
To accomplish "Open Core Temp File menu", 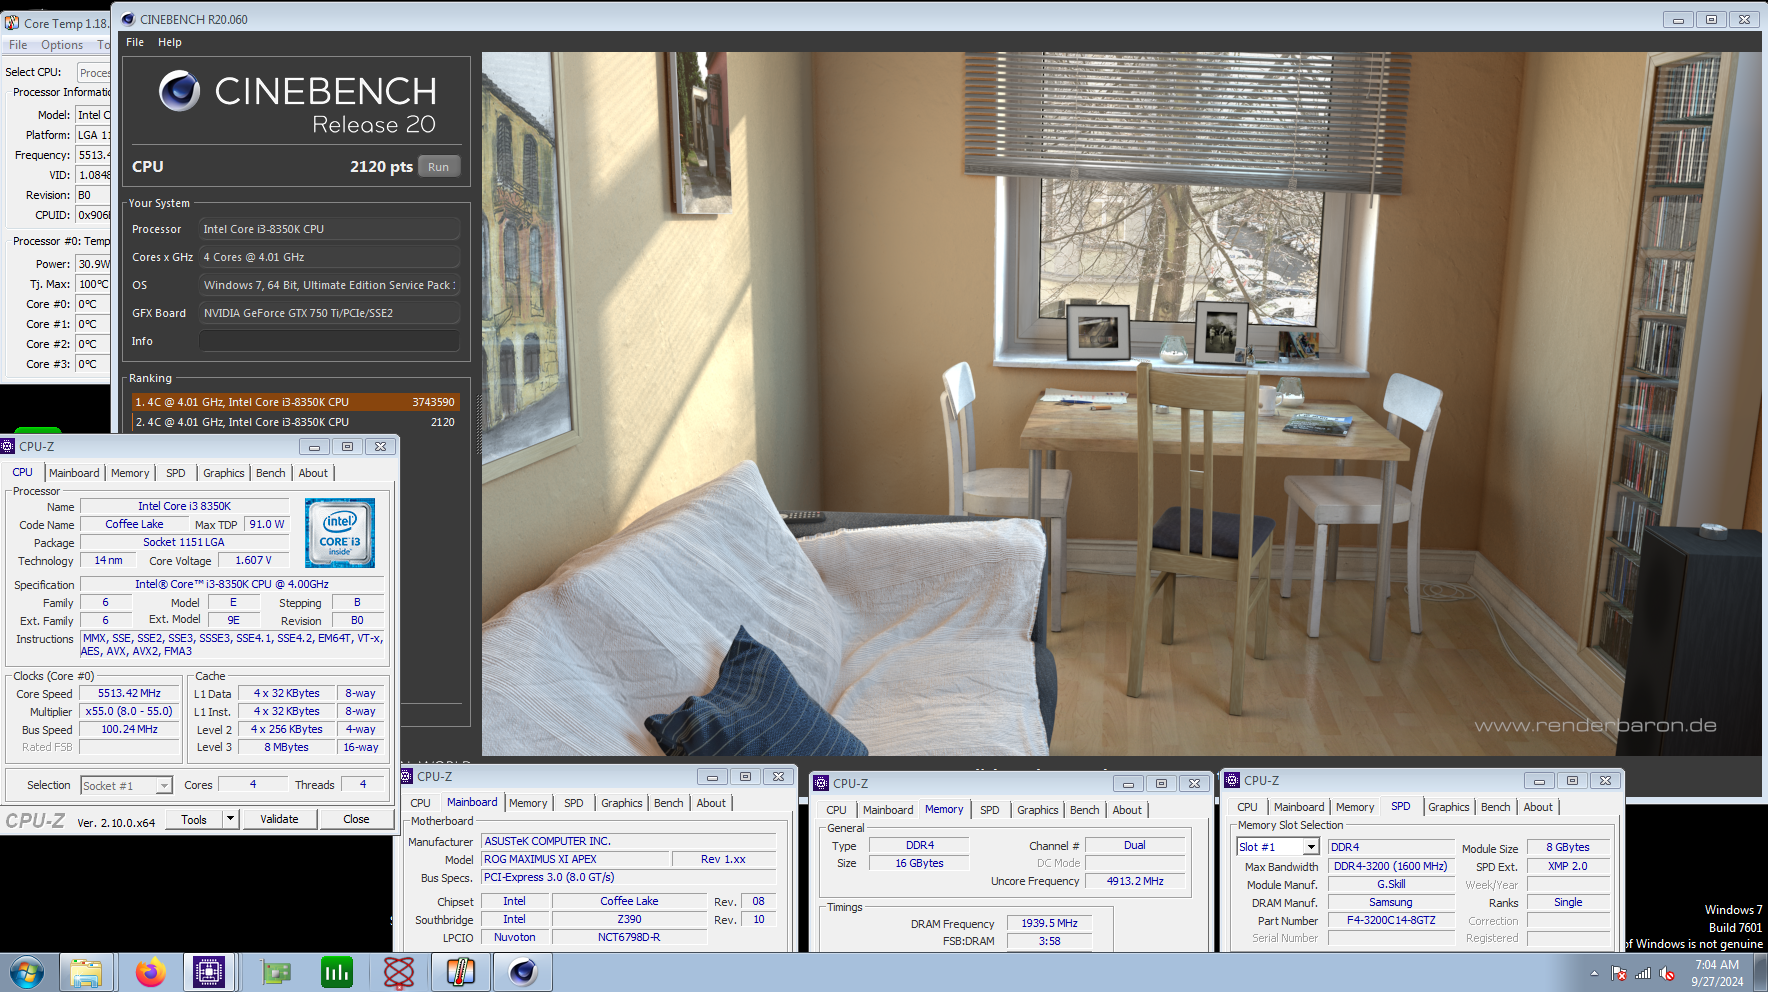I will point(18,45).
